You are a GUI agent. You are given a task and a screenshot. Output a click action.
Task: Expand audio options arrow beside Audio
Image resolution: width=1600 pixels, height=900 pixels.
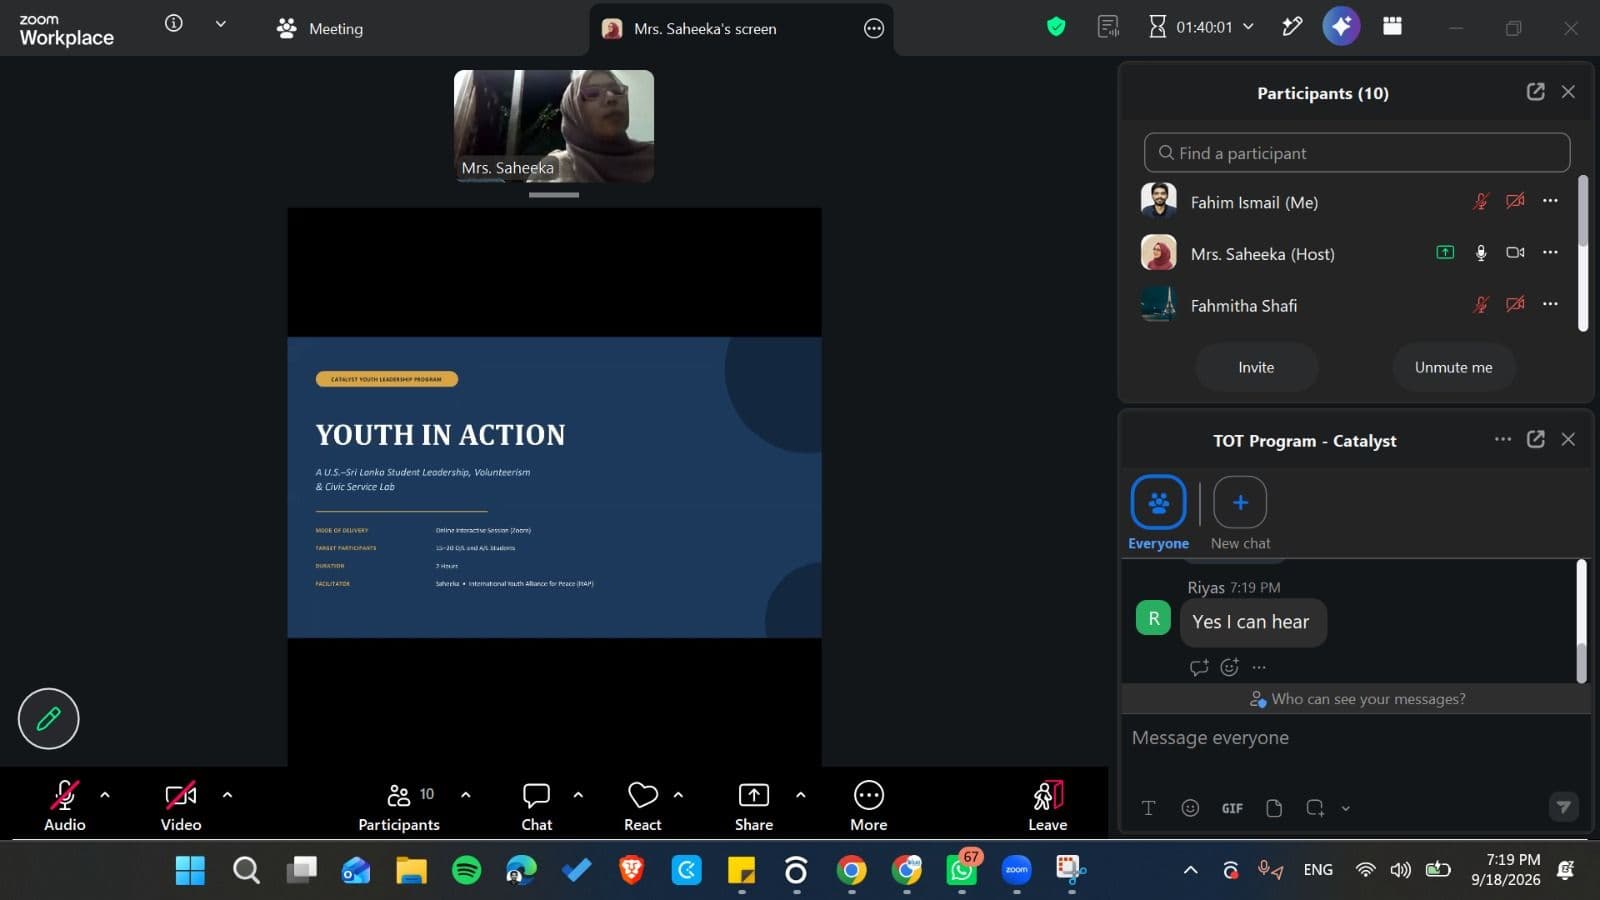tap(105, 795)
